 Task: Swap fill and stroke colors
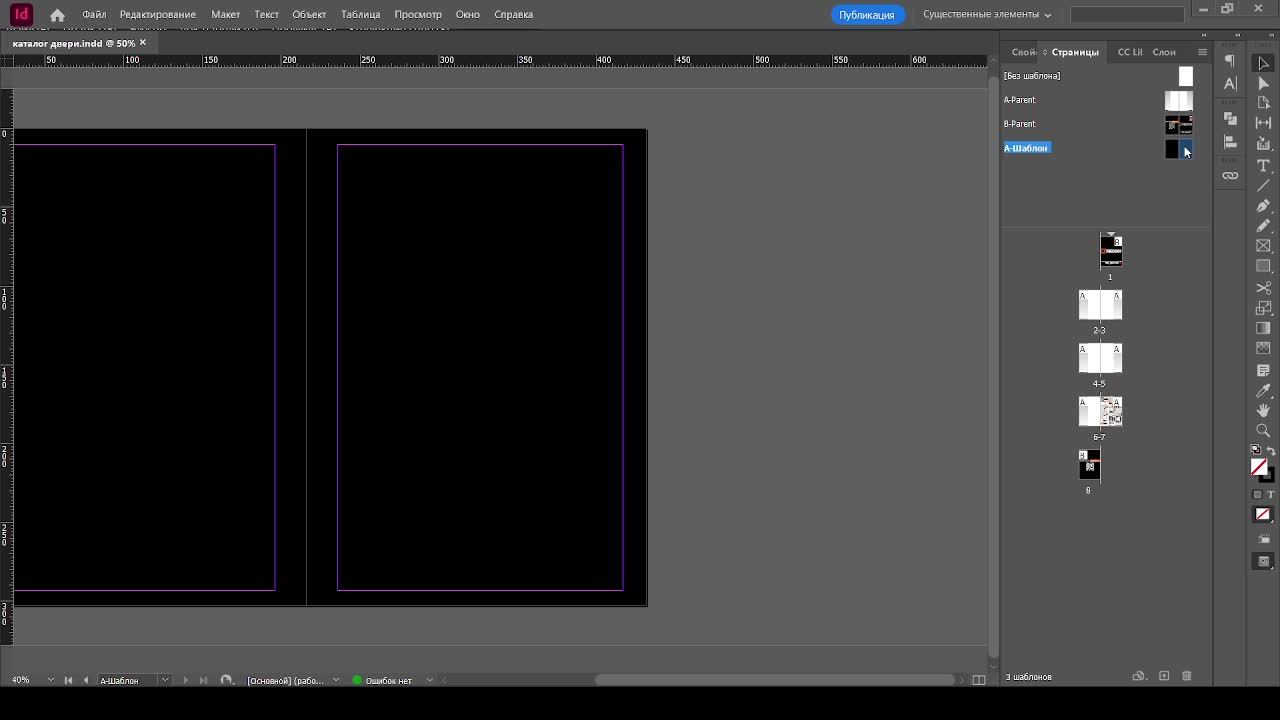1270,452
